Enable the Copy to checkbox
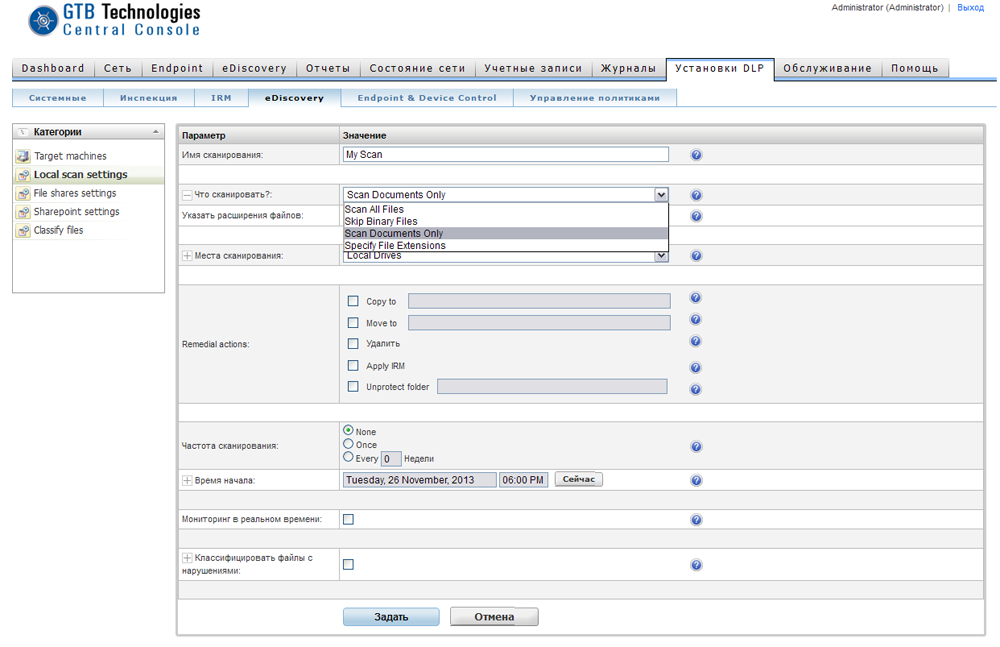1000x647 pixels. pyautogui.click(x=353, y=301)
